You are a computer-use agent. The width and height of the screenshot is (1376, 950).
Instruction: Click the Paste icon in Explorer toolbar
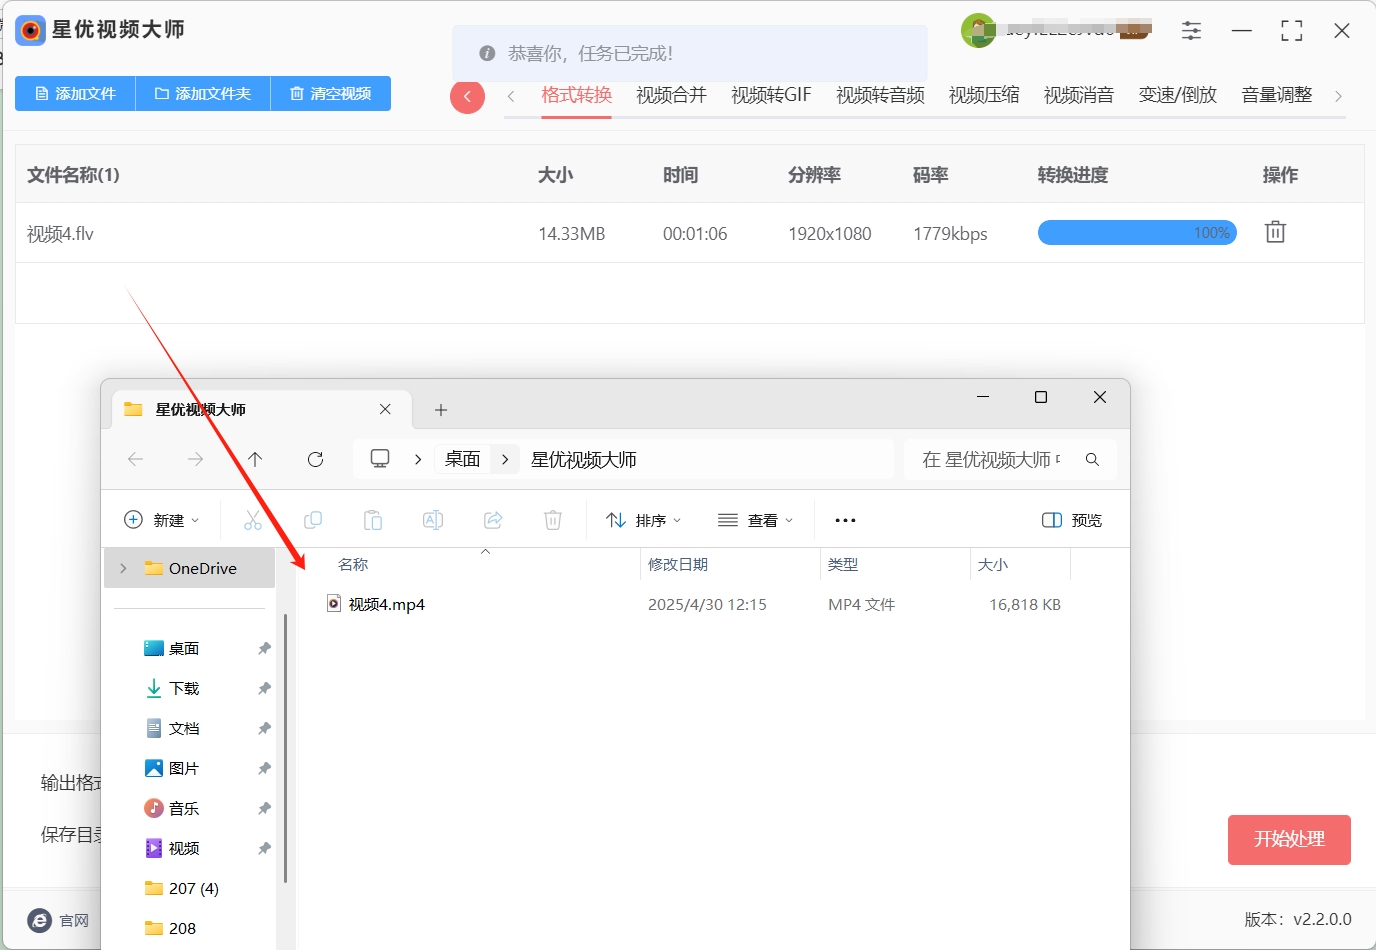pos(373,520)
